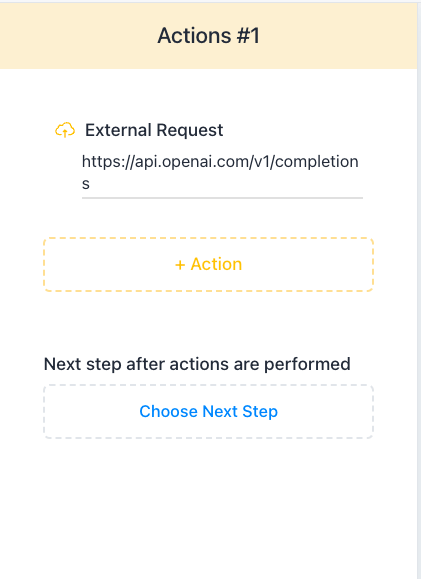This screenshot has height=579, width=421.
Task: Click the External Request label
Action: click(154, 130)
